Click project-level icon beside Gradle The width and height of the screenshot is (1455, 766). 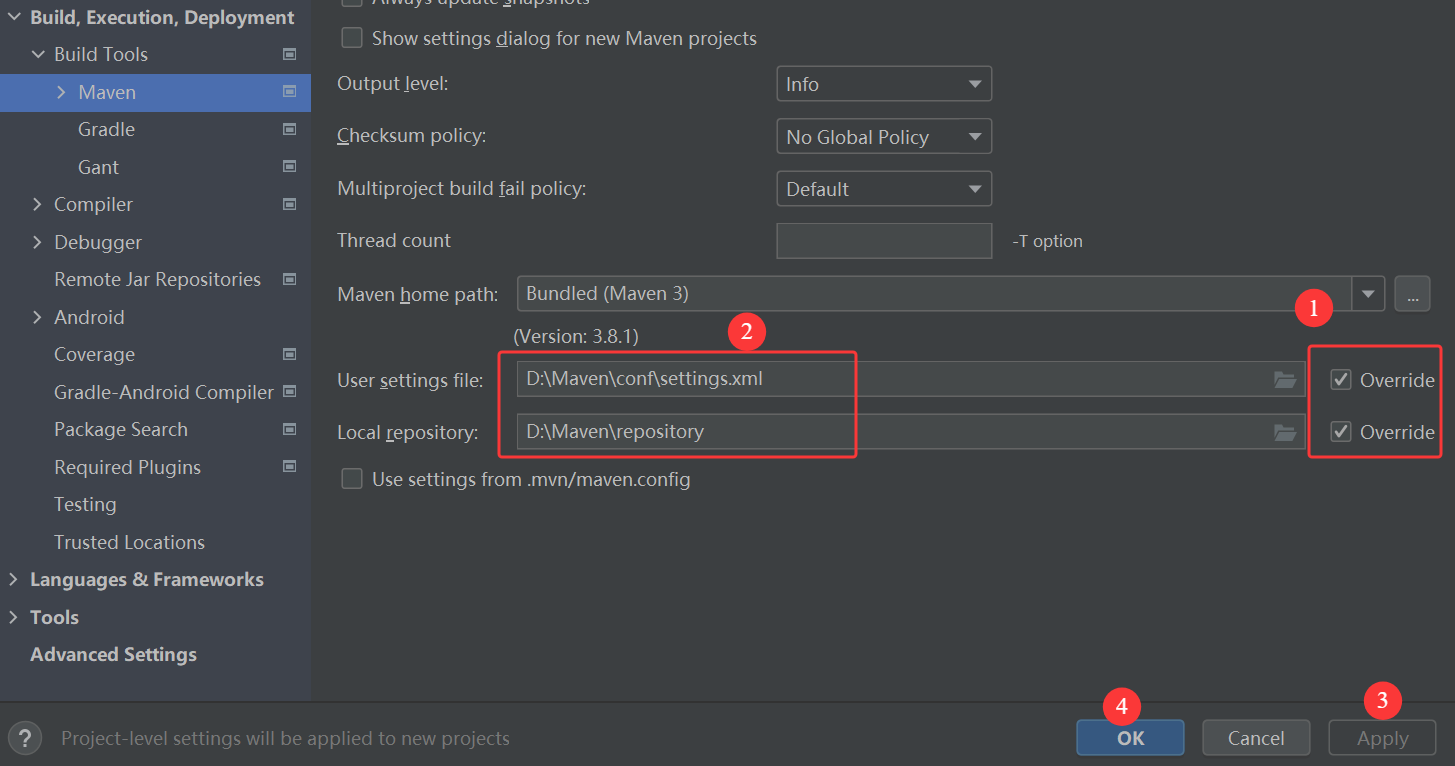click(289, 129)
